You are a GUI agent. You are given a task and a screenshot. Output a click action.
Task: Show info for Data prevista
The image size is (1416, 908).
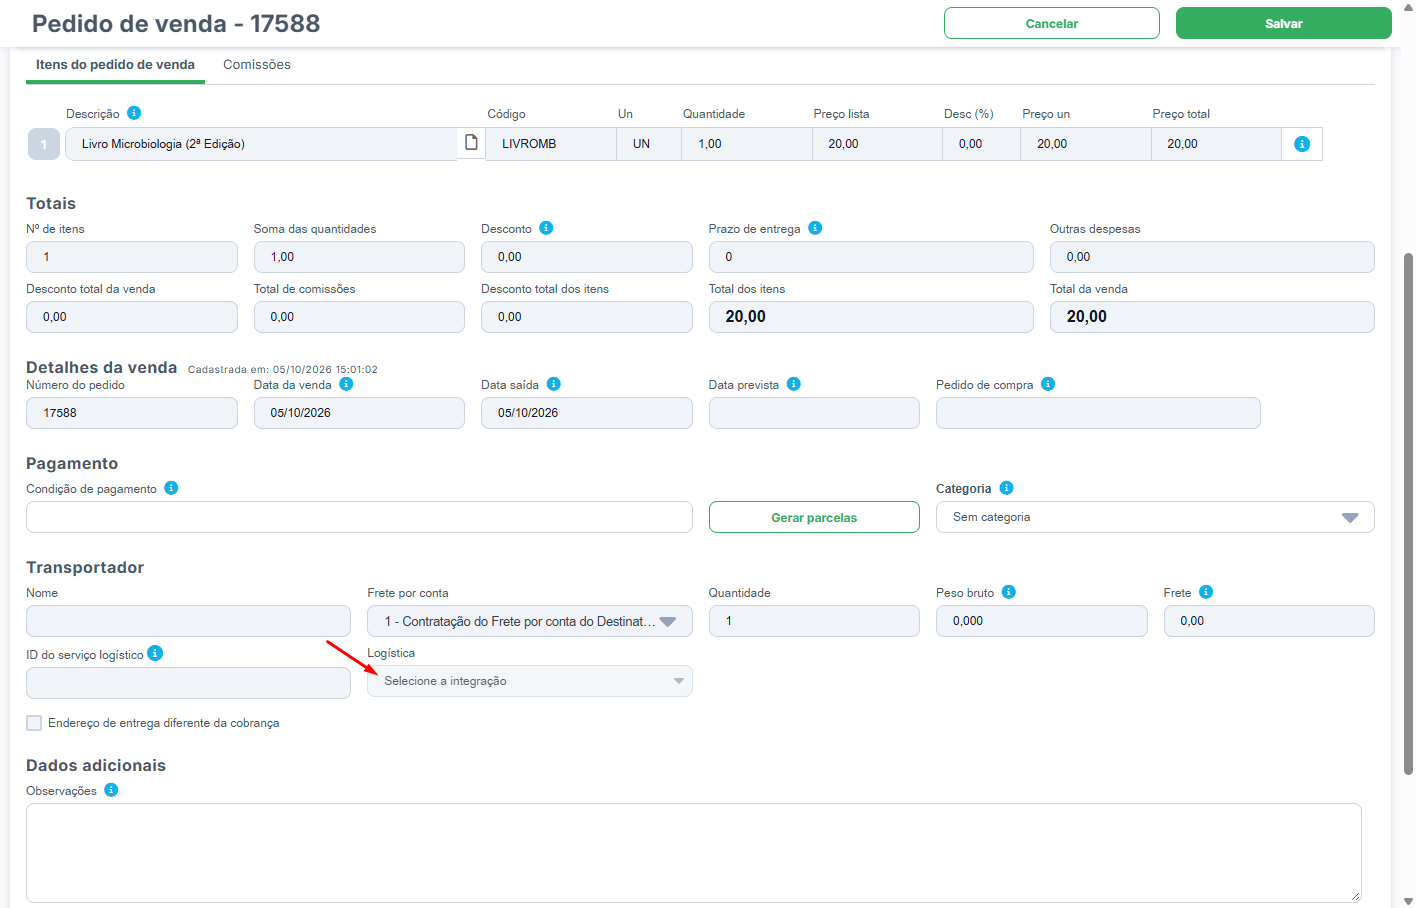[x=794, y=384]
